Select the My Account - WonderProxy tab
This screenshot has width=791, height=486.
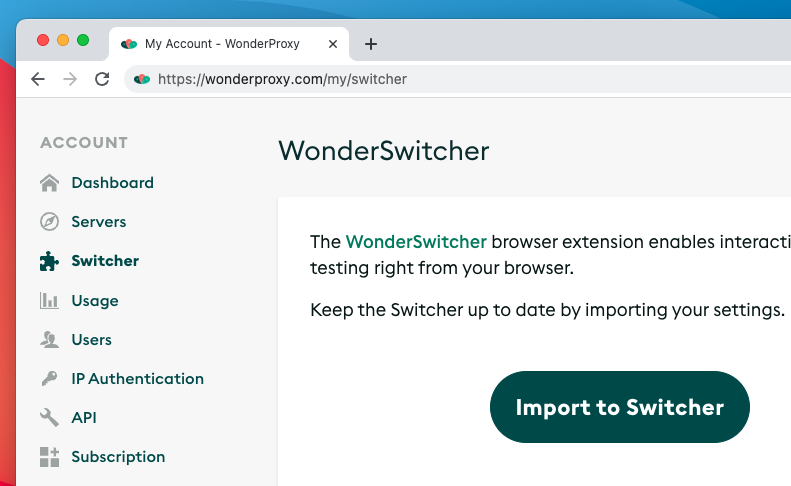coord(229,44)
